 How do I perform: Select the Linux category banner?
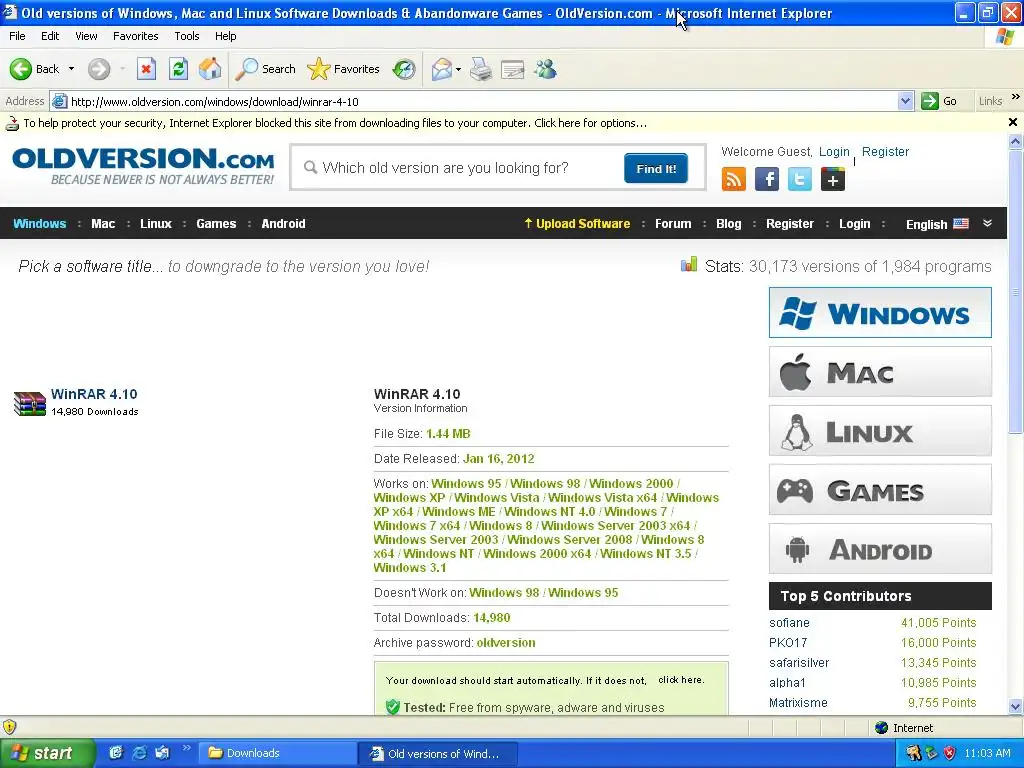[x=880, y=430]
